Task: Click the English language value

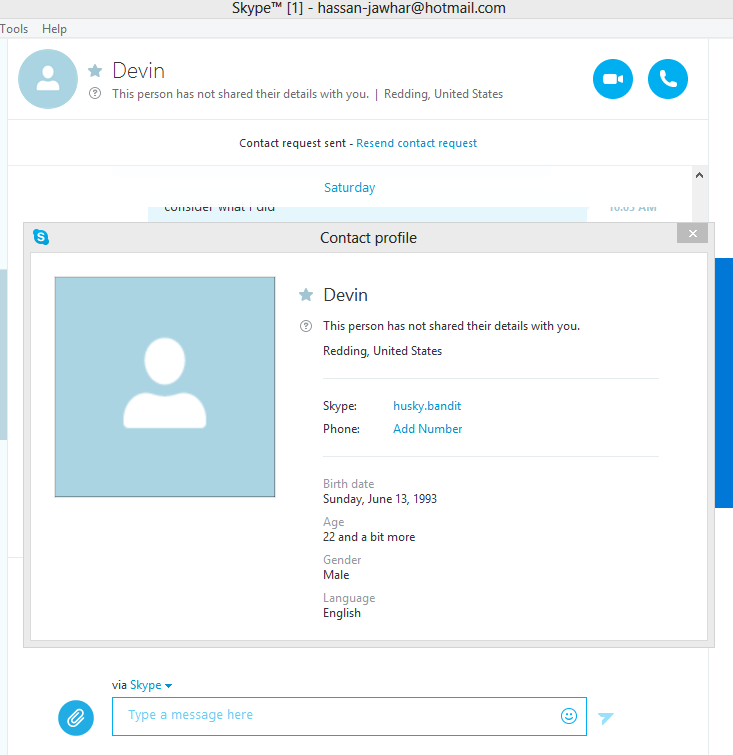Action: 342,613
